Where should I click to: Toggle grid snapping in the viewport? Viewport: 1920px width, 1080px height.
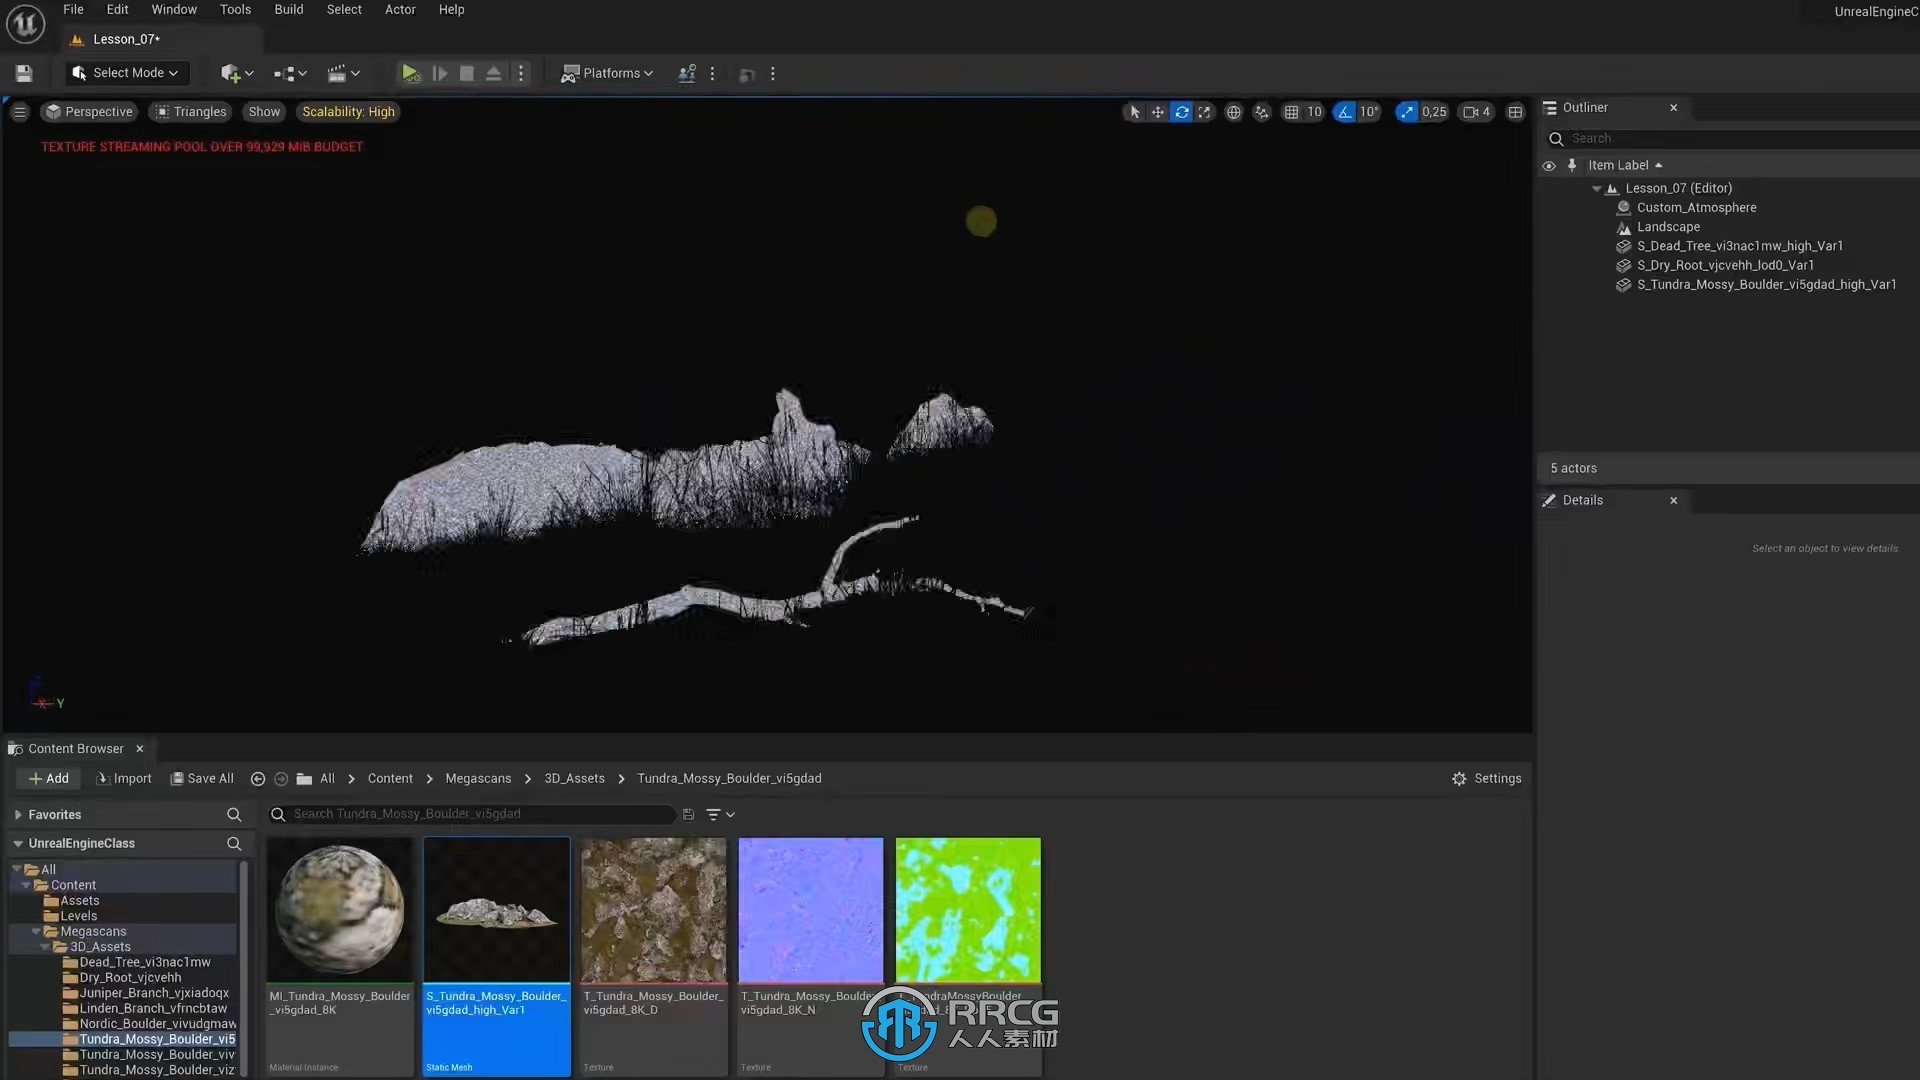[1291, 112]
